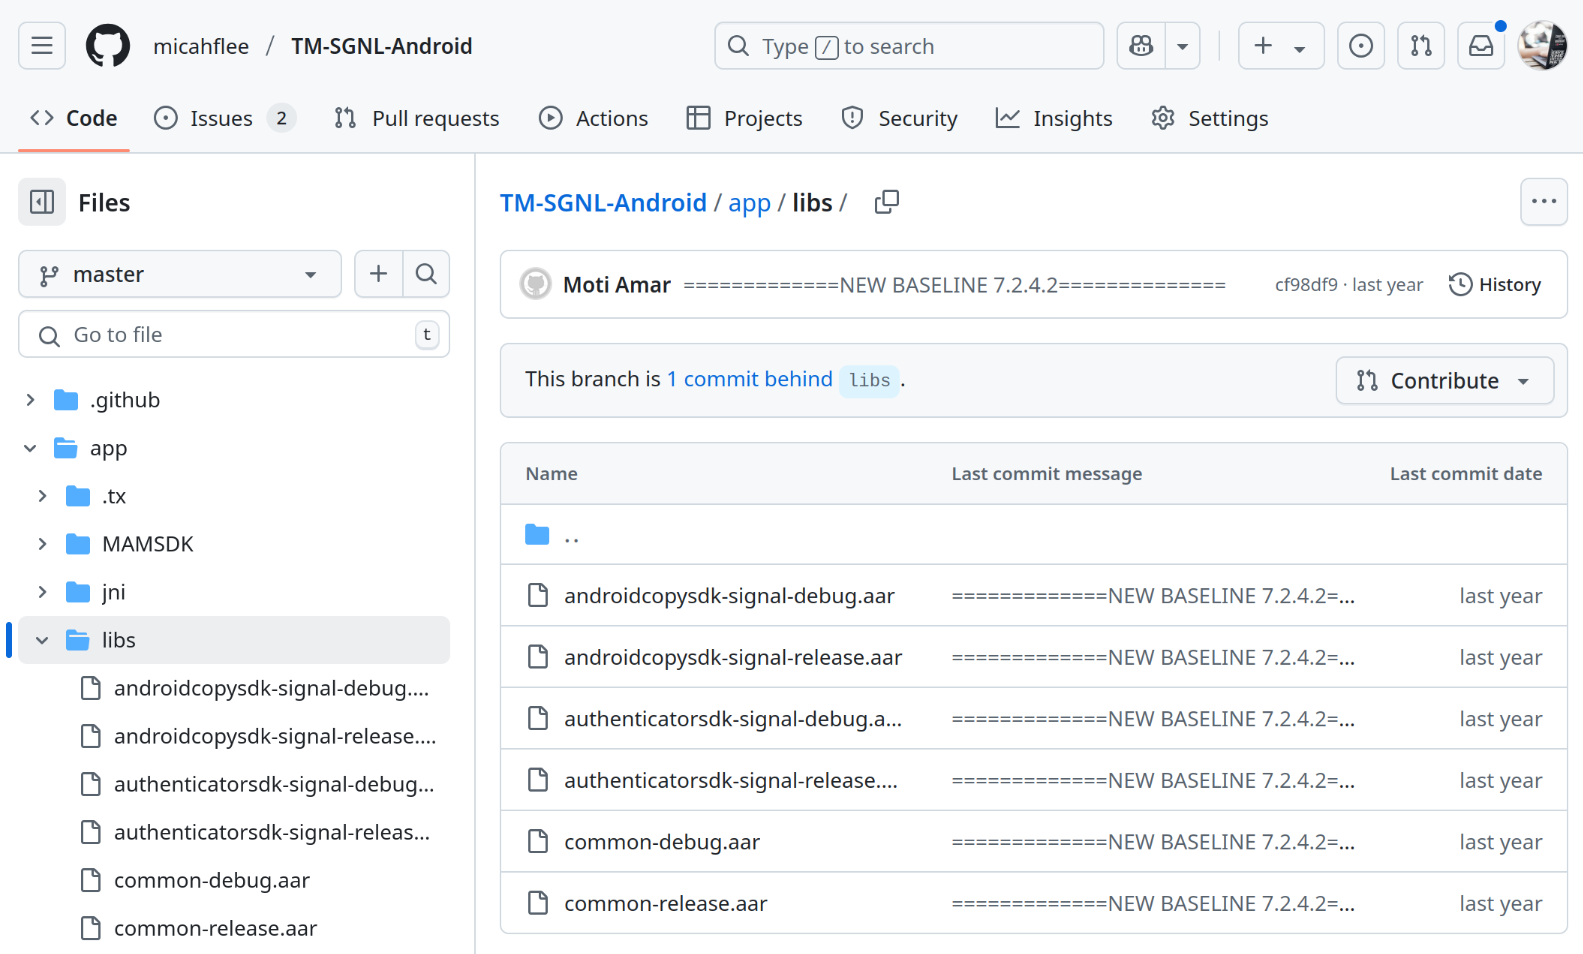Open authenticatorsdk-signal-debug.a... in file table
Image resolution: width=1583 pixels, height=954 pixels.
coord(733,719)
